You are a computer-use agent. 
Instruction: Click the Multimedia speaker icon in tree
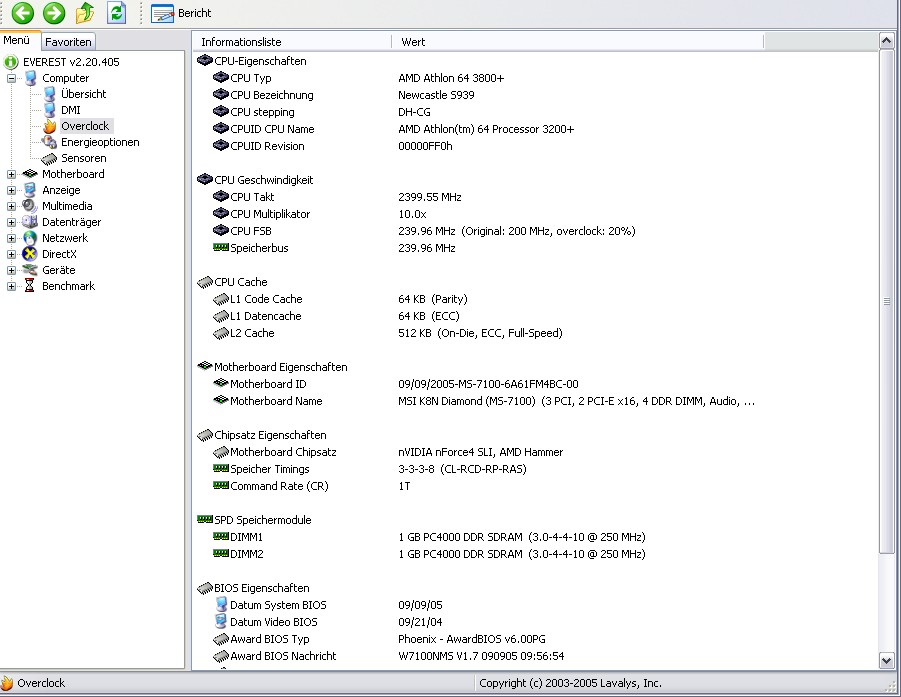point(30,206)
